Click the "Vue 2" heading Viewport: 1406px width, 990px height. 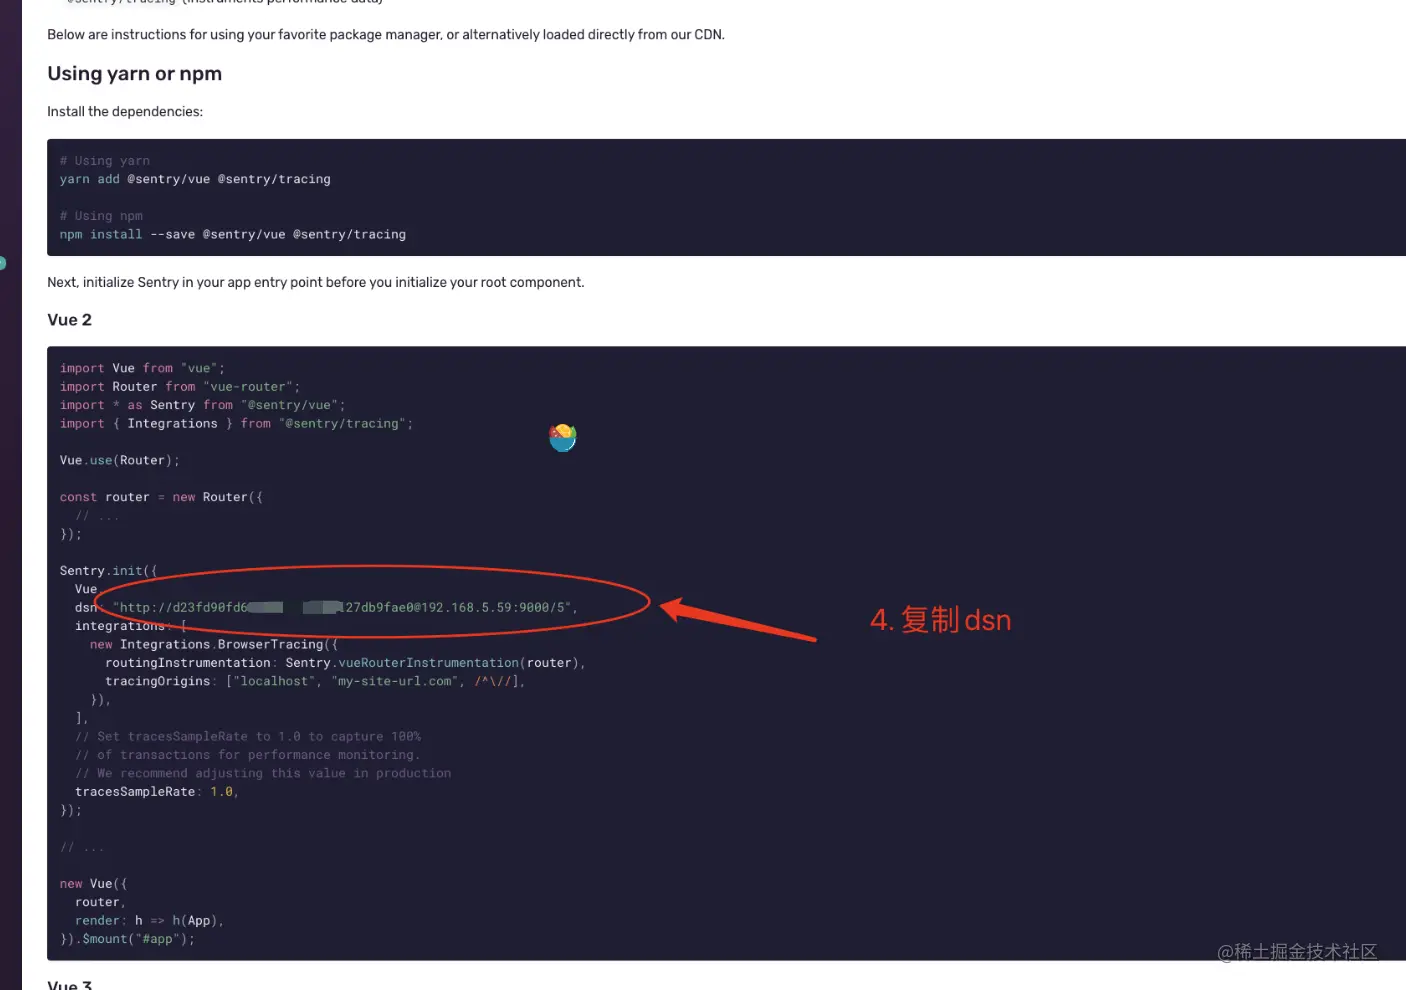(69, 320)
